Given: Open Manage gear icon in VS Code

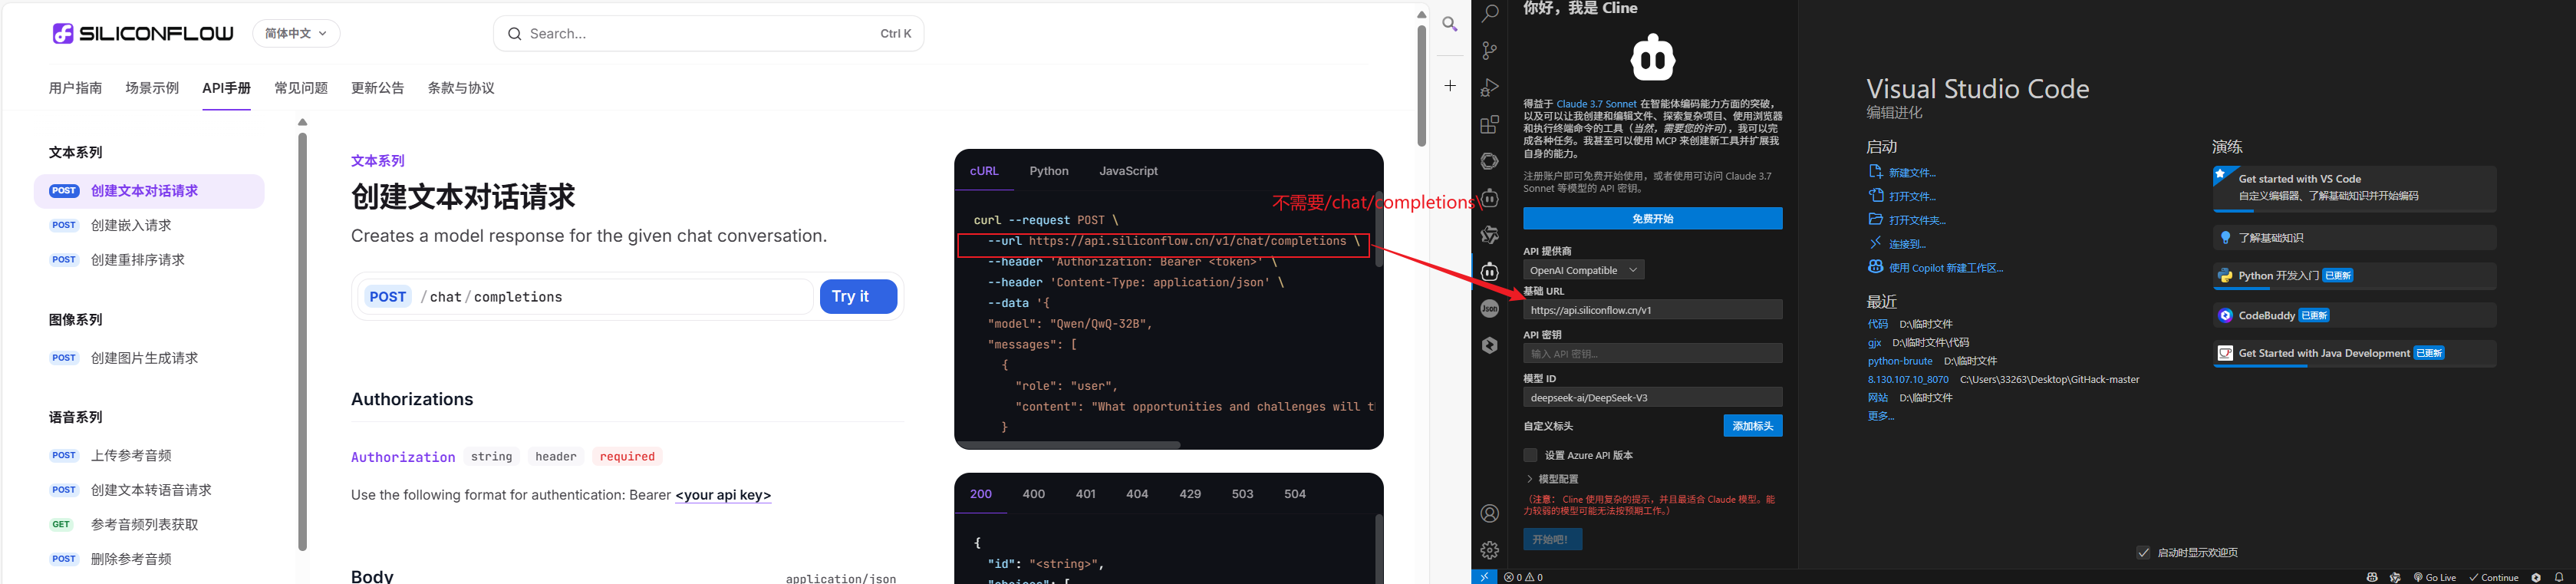Looking at the screenshot, I should (x=1490, y=550).
